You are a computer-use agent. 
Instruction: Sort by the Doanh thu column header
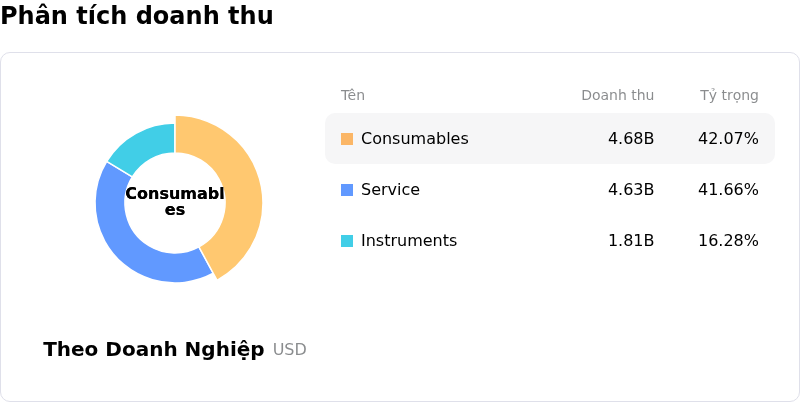(617, 95)
